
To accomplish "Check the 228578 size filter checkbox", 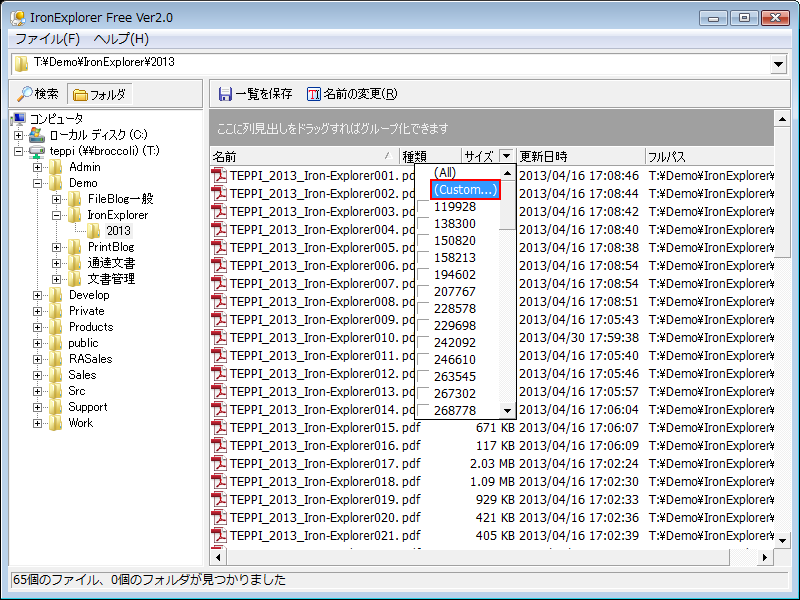I will [x=423, y=309].
